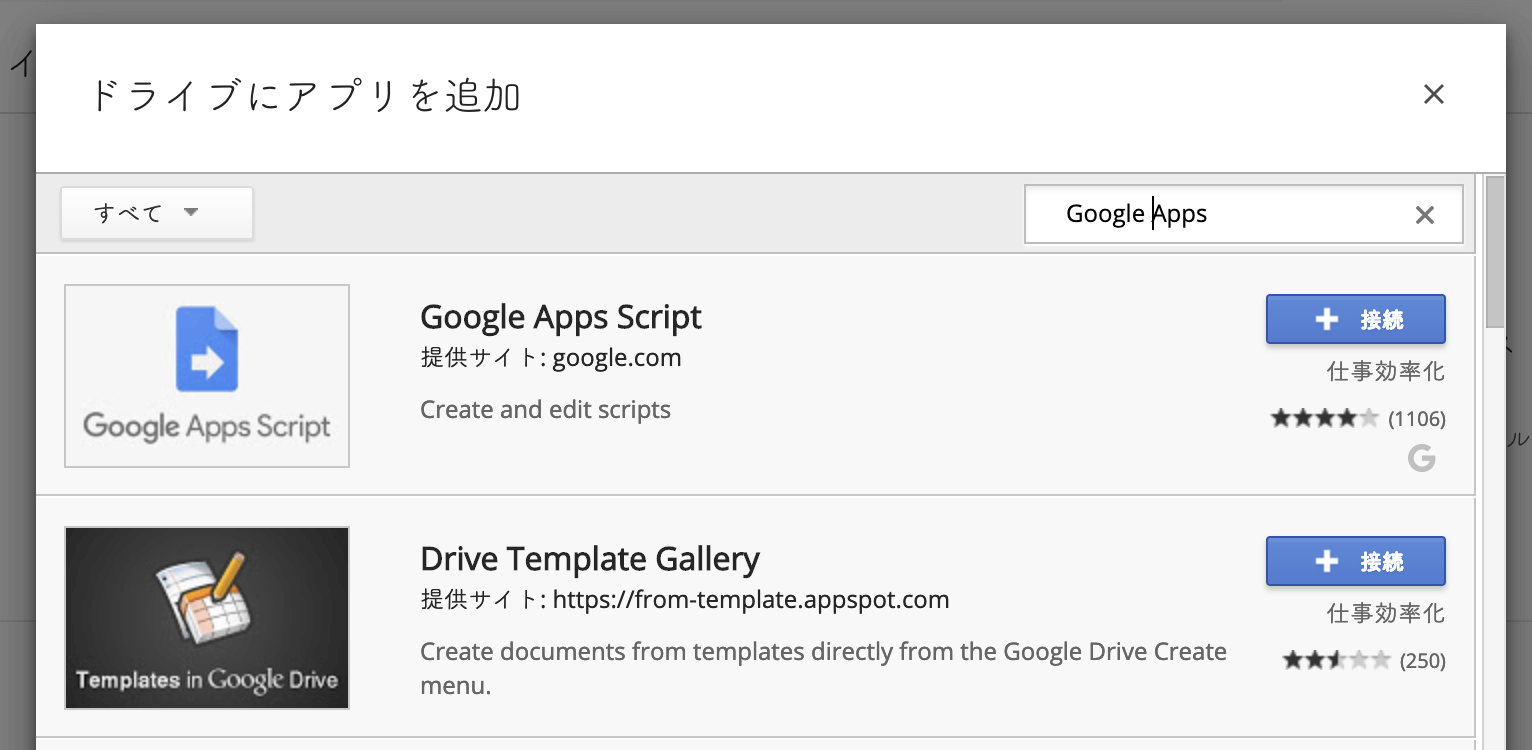Viewport: 1532px width, 750px height.
Task: Click the gray Google G badge icon
Action: click(x=1421, y=459)
